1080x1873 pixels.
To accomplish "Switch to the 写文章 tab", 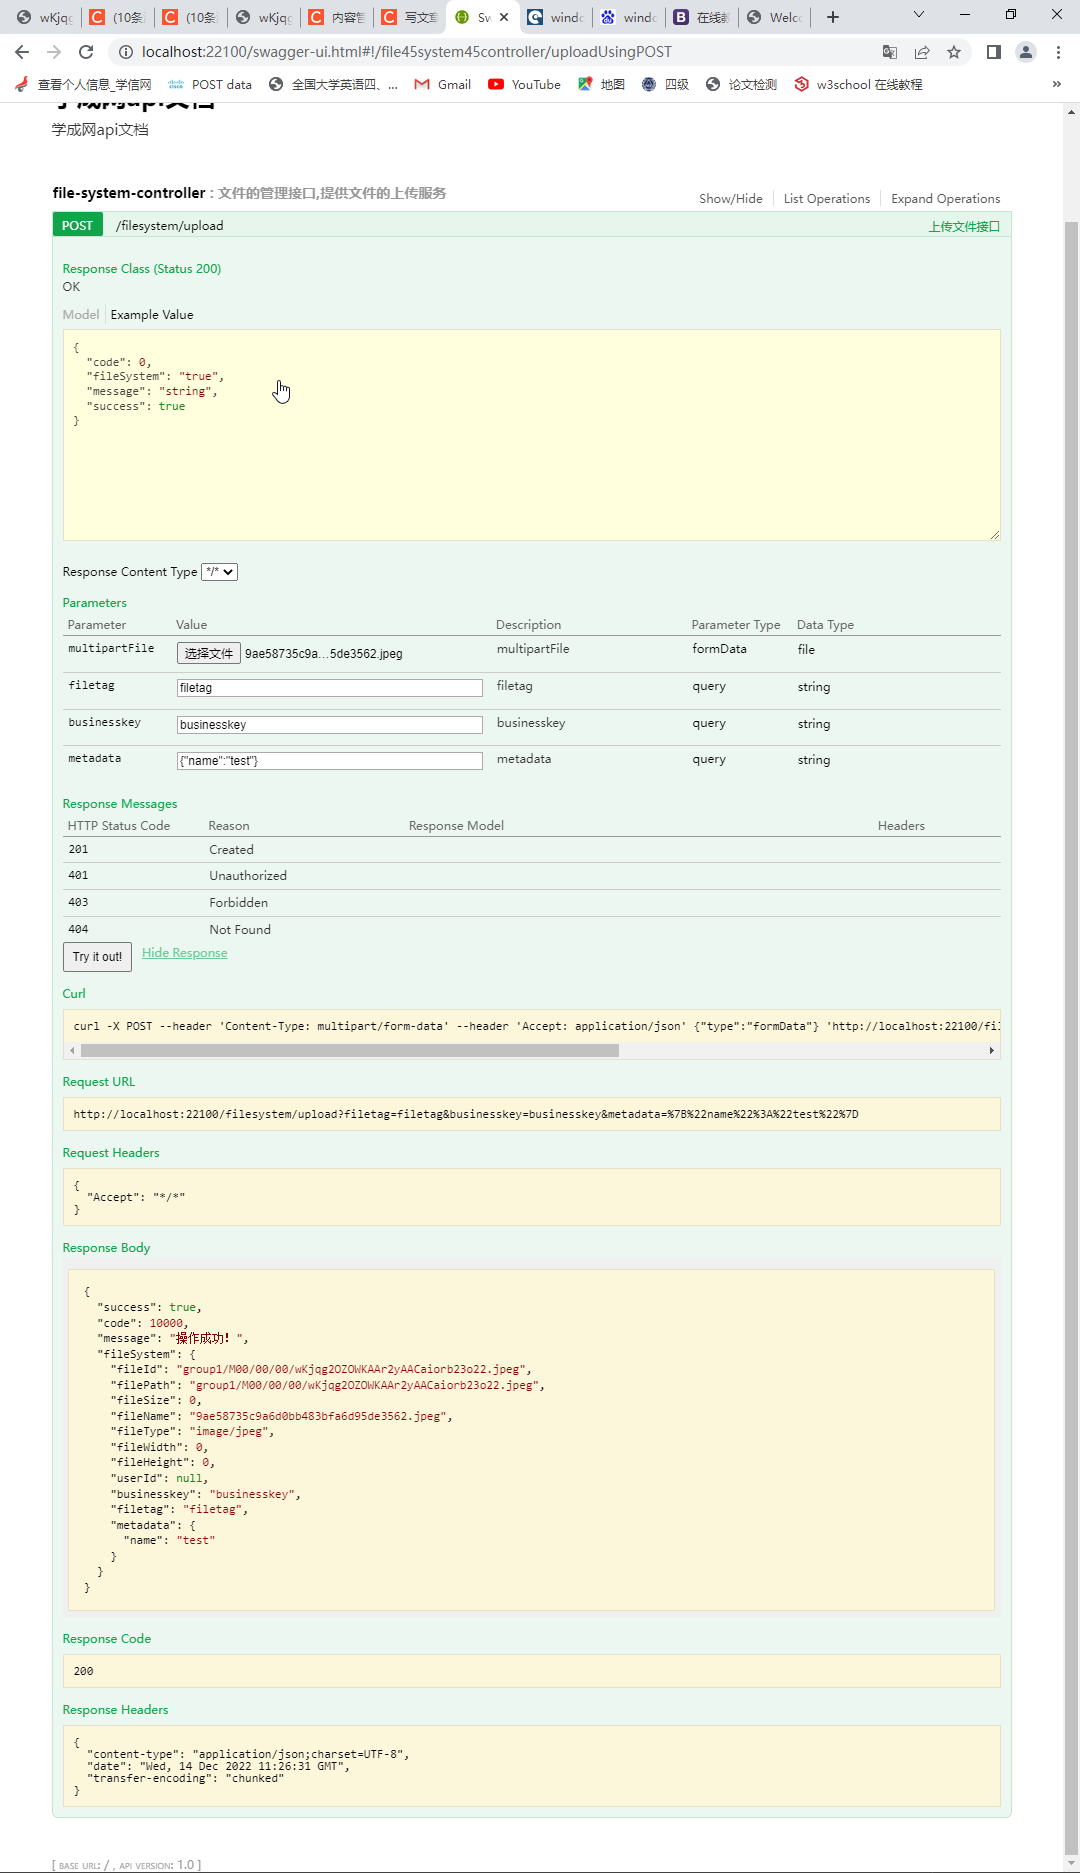I will click(410, 17).
